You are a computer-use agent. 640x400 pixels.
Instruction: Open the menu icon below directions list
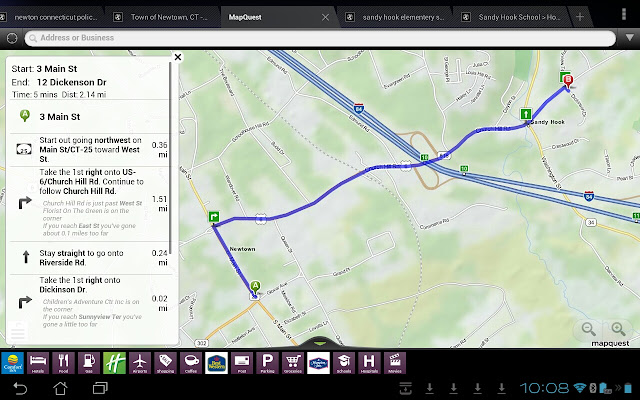coord(18,331)
